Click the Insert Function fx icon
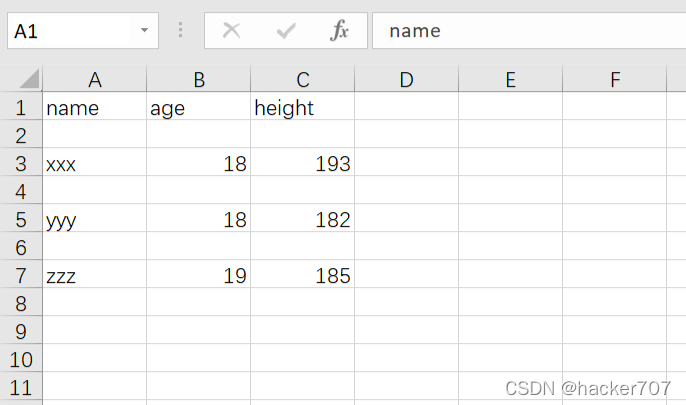The height and width of the screenshot is (405, 686). (339, 31)
